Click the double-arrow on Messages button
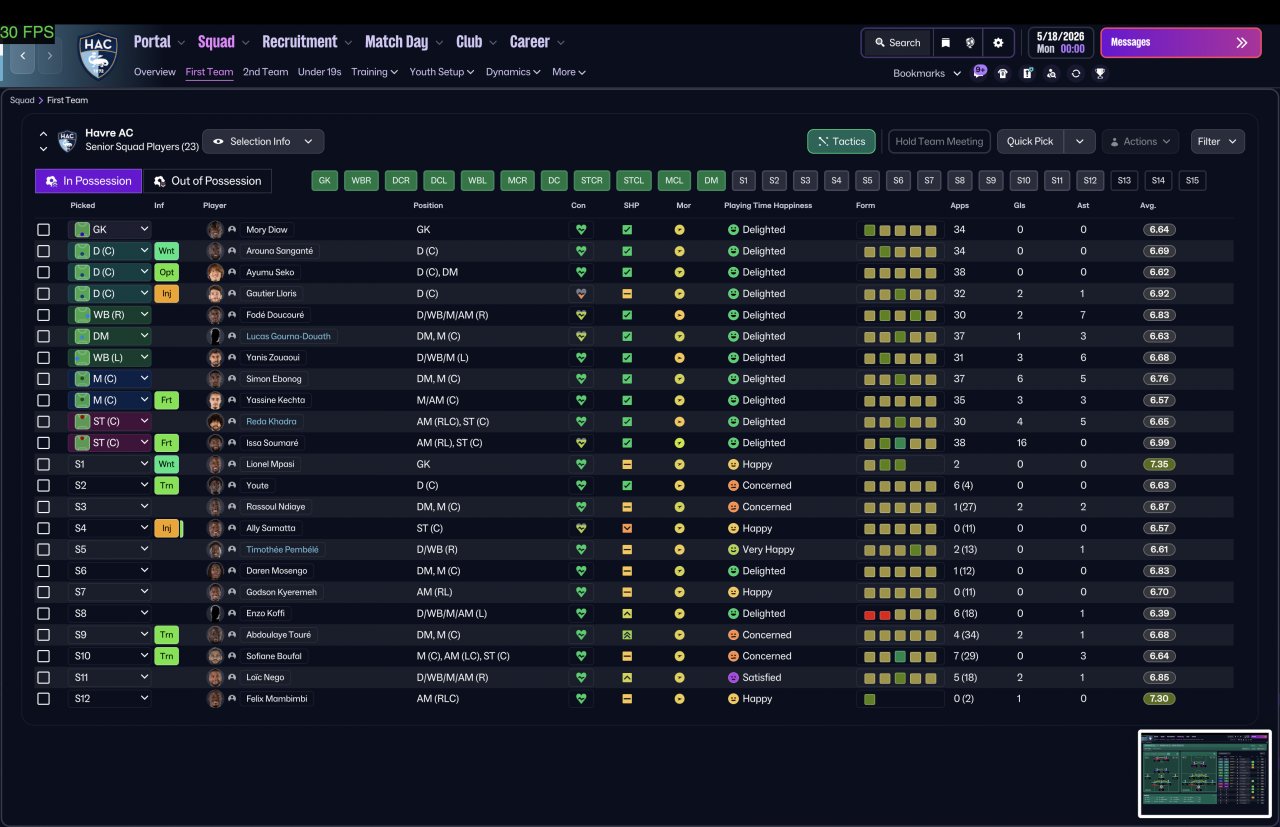The width and height of the screenshot is (1280, 827). 1242,43
